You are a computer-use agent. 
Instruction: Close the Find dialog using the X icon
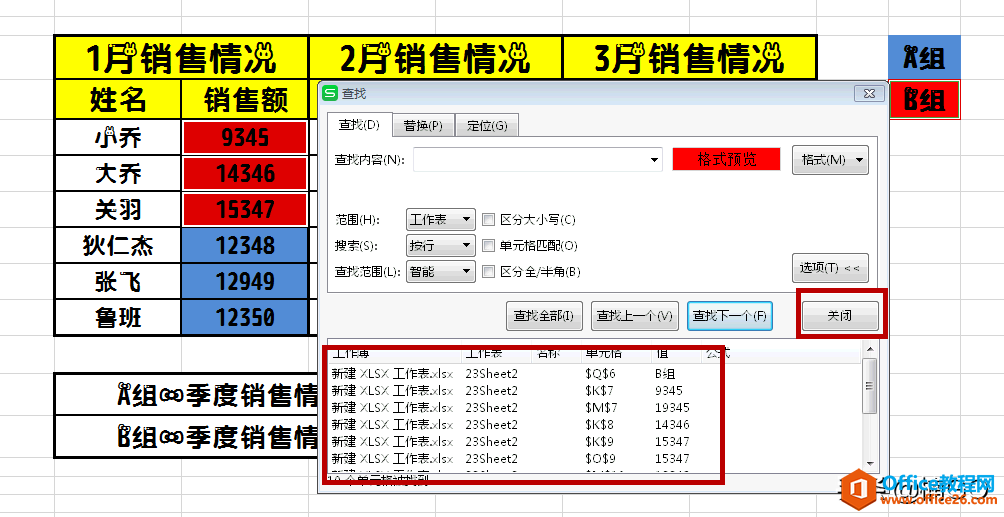click(x=869, y=94)
